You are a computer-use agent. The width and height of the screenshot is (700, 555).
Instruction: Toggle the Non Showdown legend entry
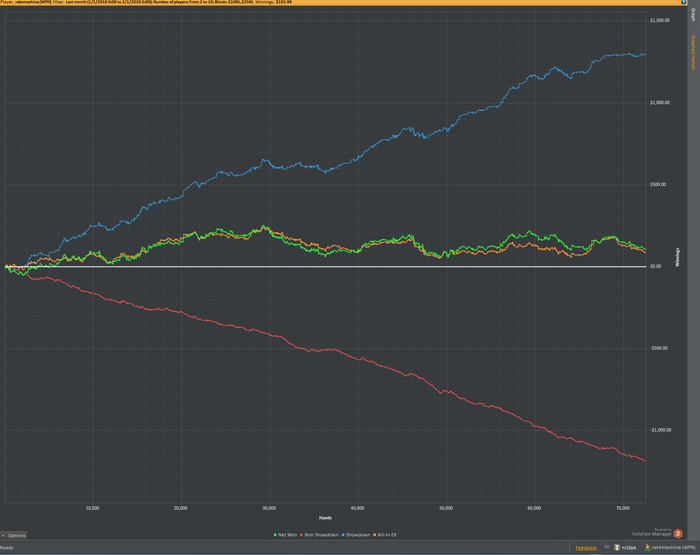point(319,535)
